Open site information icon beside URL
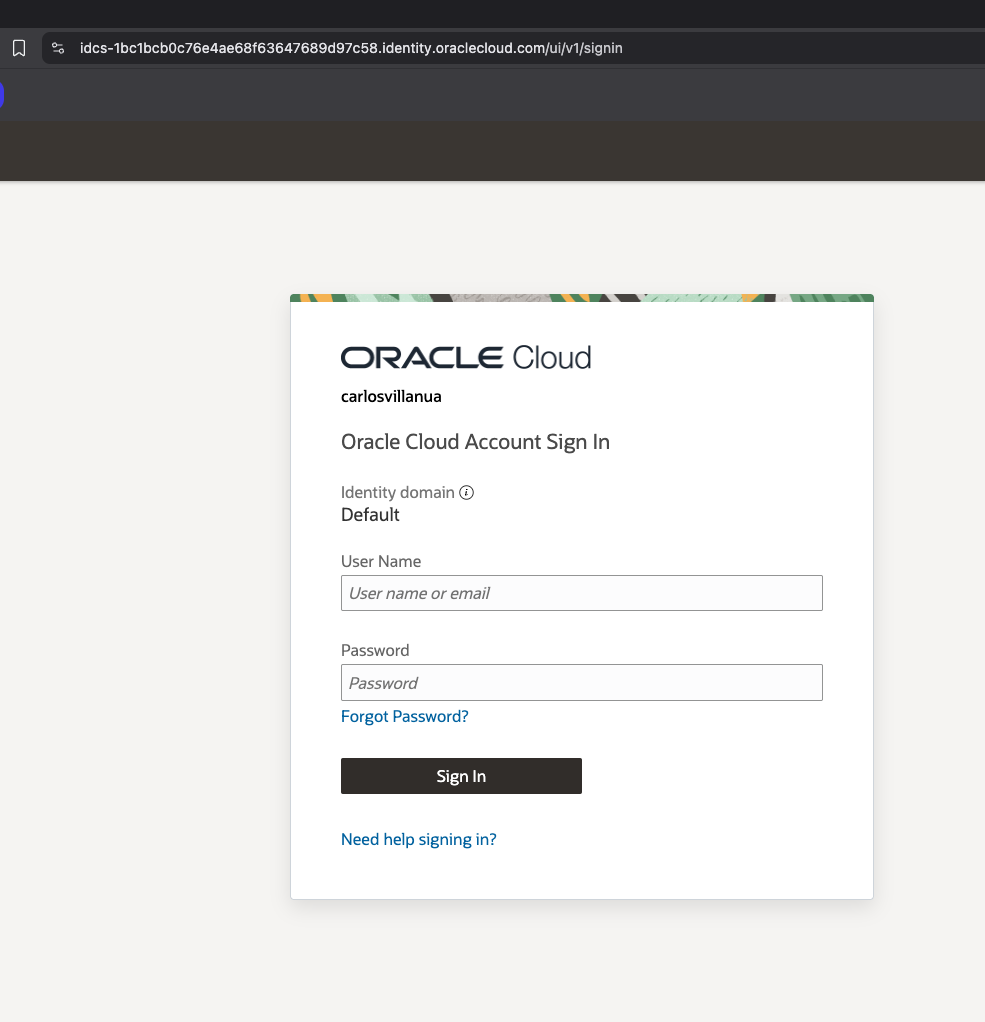This screenshot has width=985, height=1022. pyautogui.click(x=58, y=48)
